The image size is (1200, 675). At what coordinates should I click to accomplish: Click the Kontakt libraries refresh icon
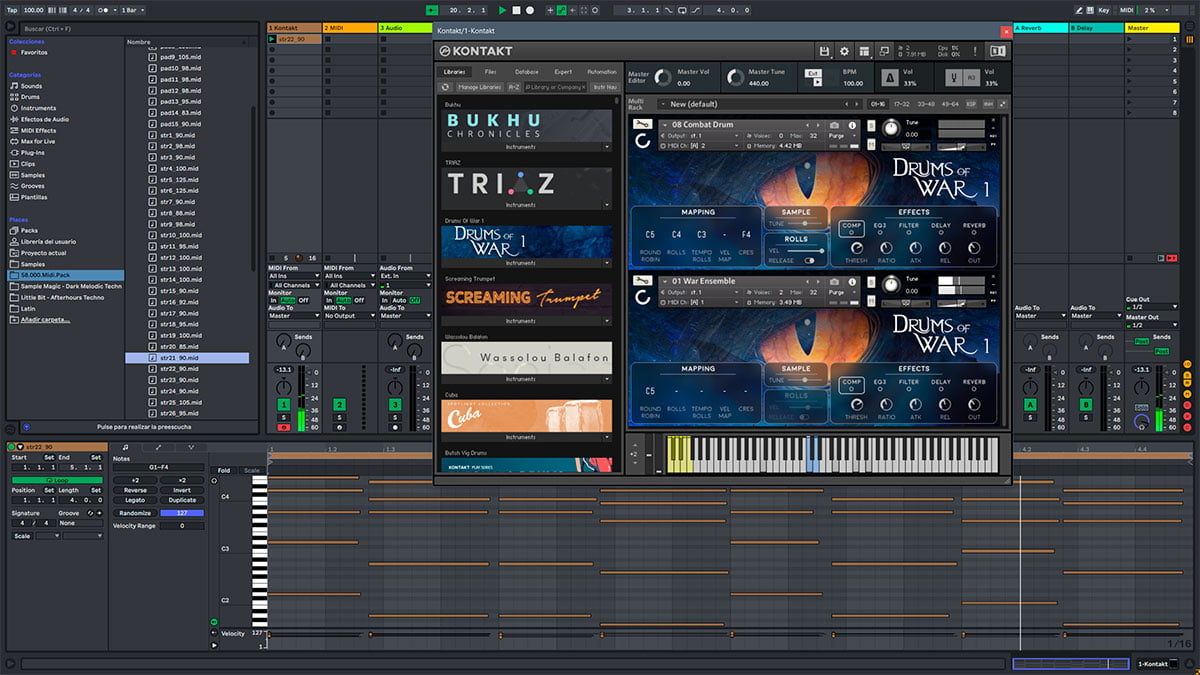(x=446, y=87)
